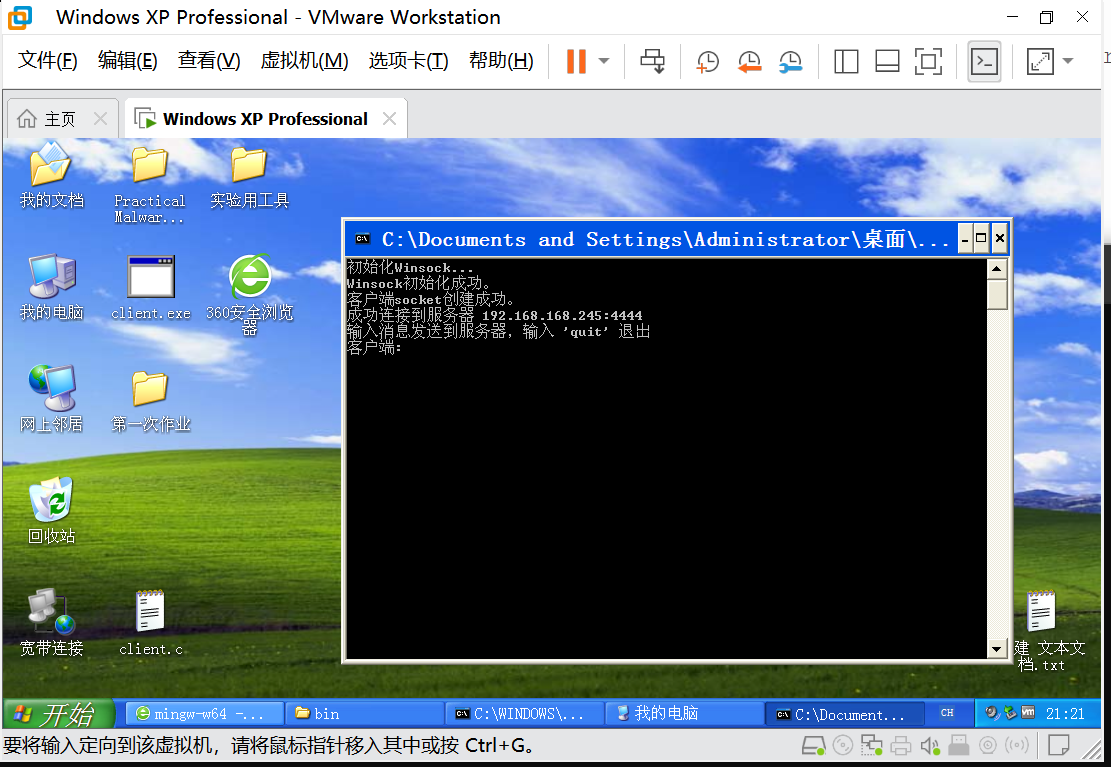Minimize the command prompt window
The height and width of the screenshot is (767, 1111).
point(964,239)
